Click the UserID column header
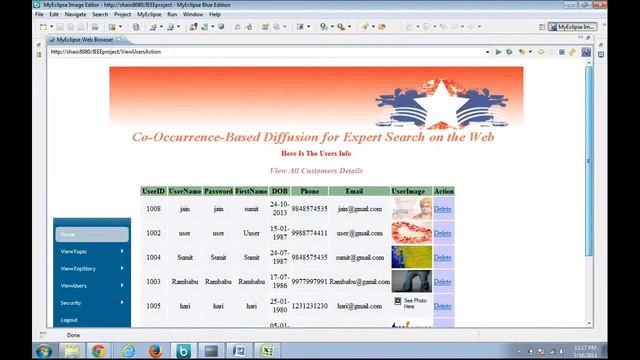The height and width of the screenshot is (360, 640). pyautogui.click(x=153, y=191)
